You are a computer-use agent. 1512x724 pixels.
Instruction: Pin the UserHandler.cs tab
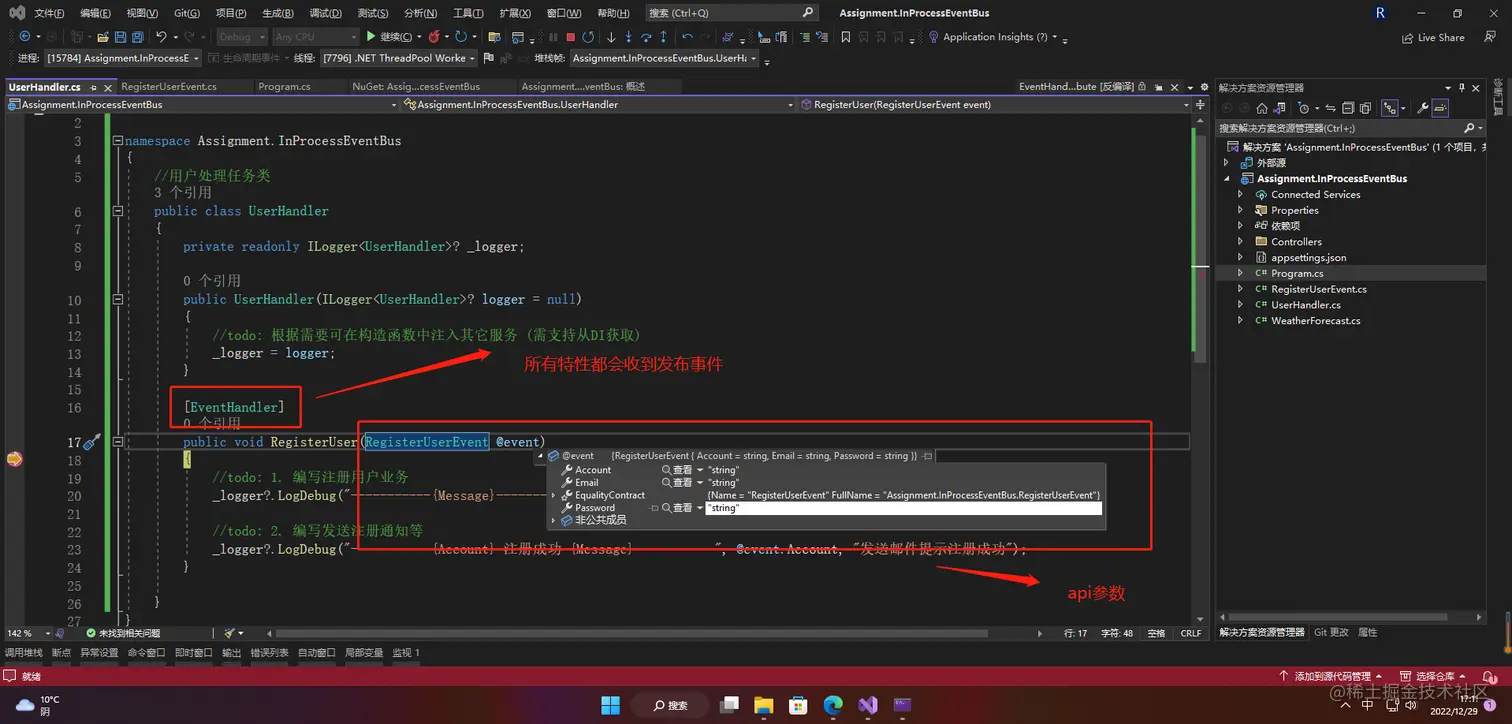pyautogui.click(x=91, y=87)
